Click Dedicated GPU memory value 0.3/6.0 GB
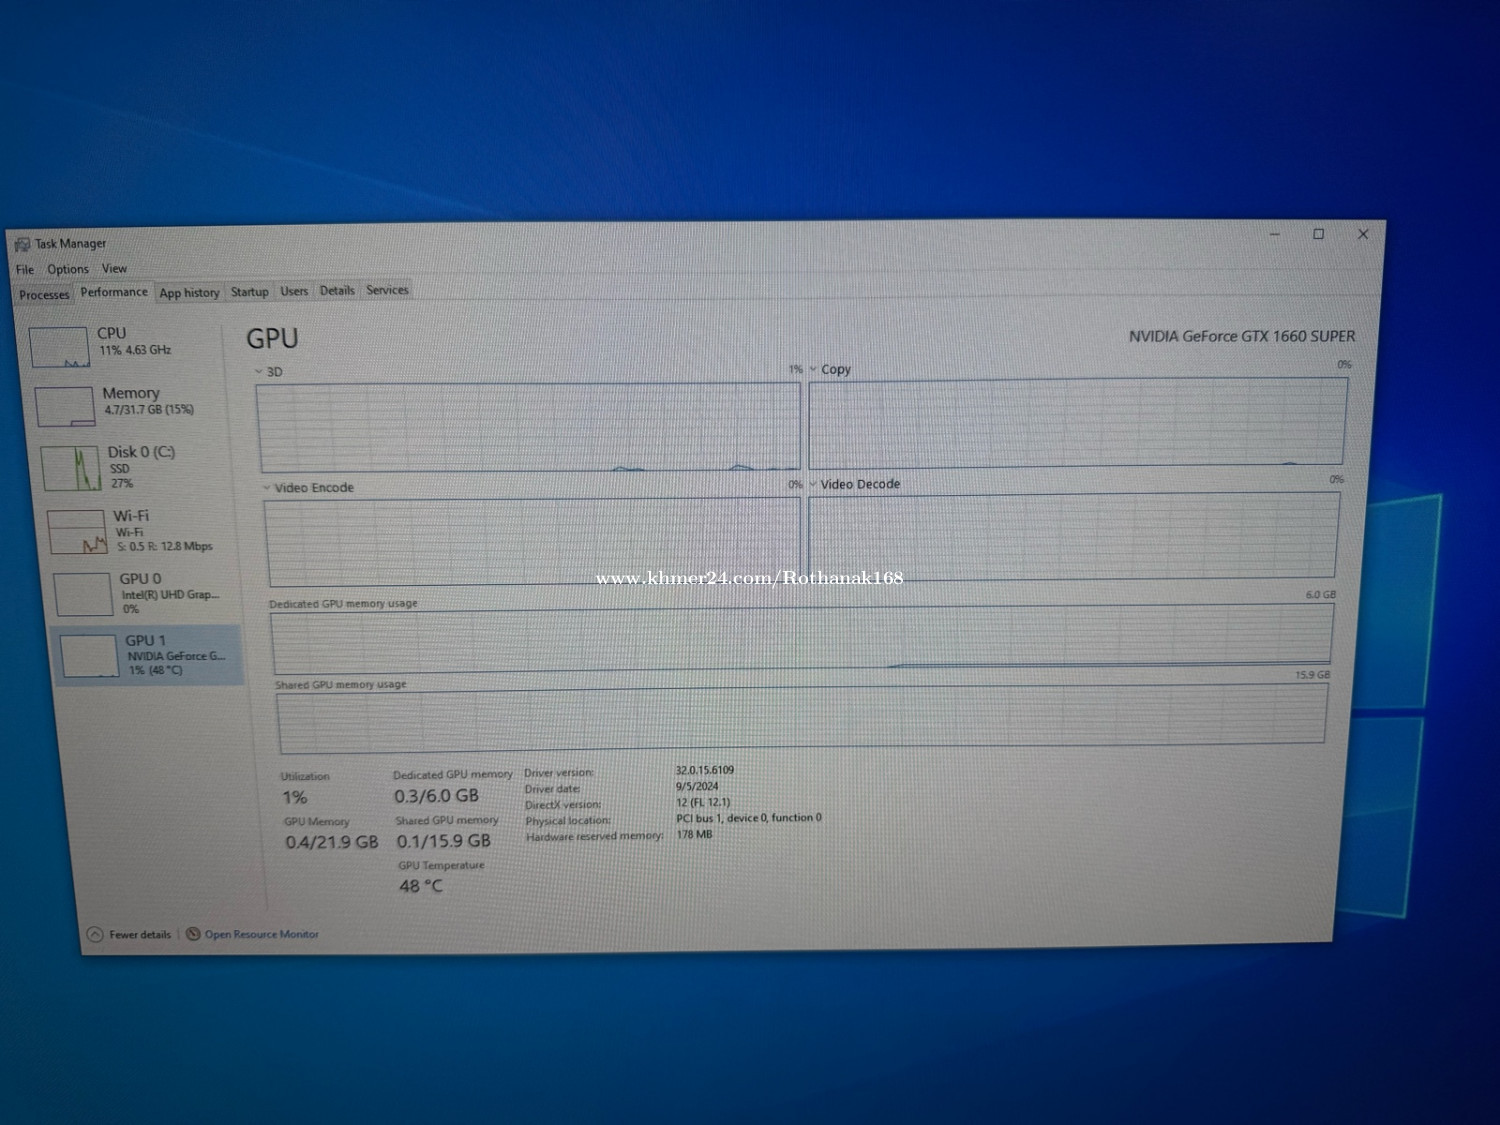This screenshot has height=1125, width=1500. point(436,796)
